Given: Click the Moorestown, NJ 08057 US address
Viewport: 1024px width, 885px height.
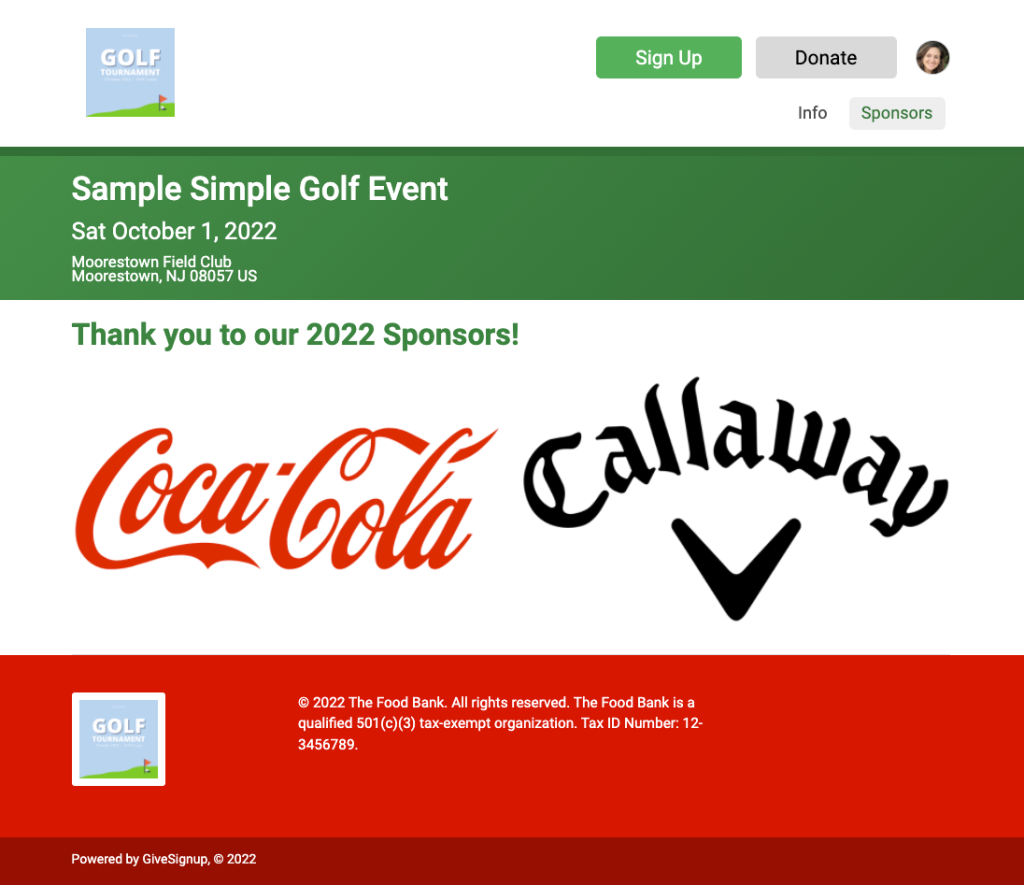Looking at the screenshot, I should point(164,276).
